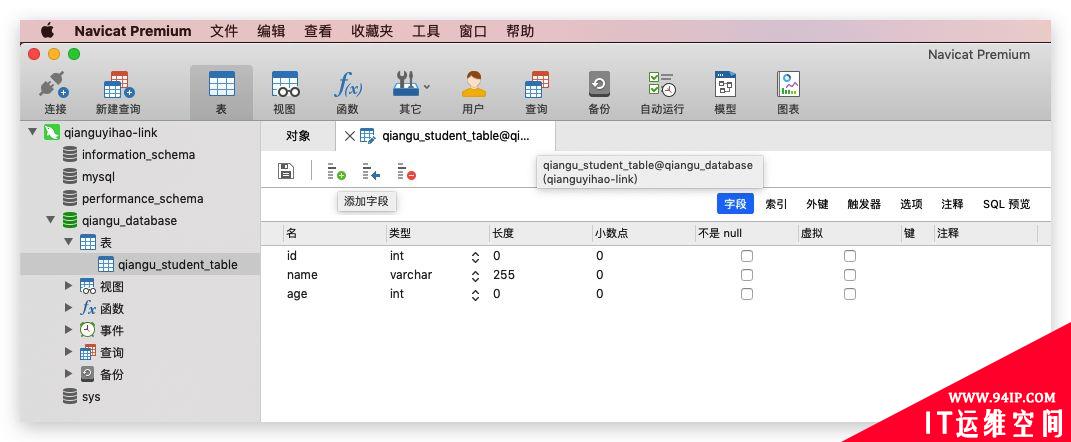The height and width of the screenshot is (442, 1071).
Task: Click the add field (添加字段) icon
Action: pos(336,171)
